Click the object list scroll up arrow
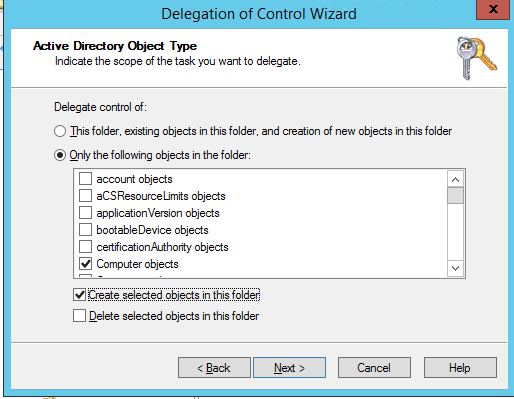Viewport: 514px width, 399px height. [x=455, y=180]
